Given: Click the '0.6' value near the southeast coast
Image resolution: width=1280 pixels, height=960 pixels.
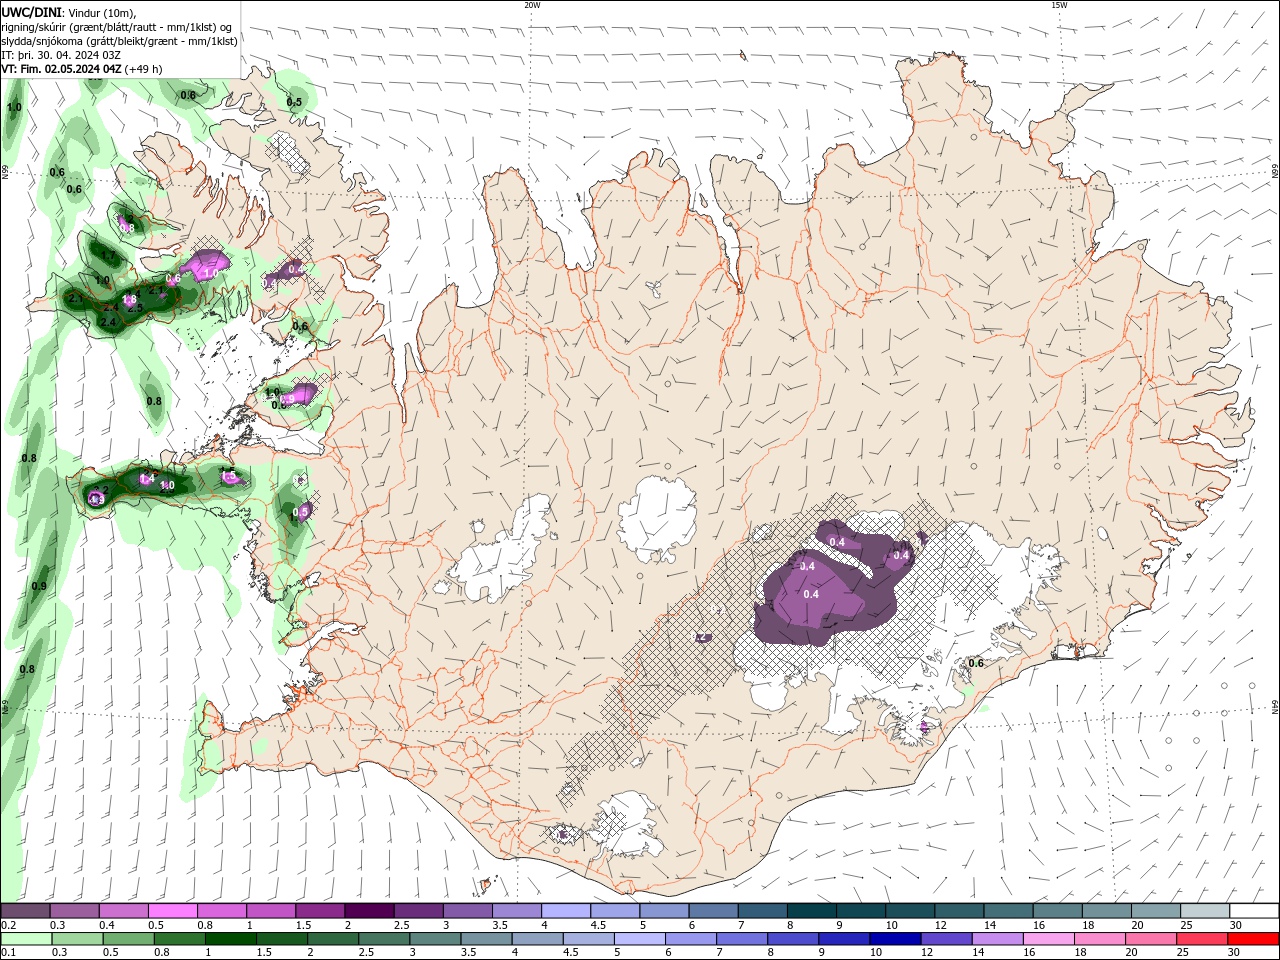Looking at the screenshot, I should tap(976, 663).
